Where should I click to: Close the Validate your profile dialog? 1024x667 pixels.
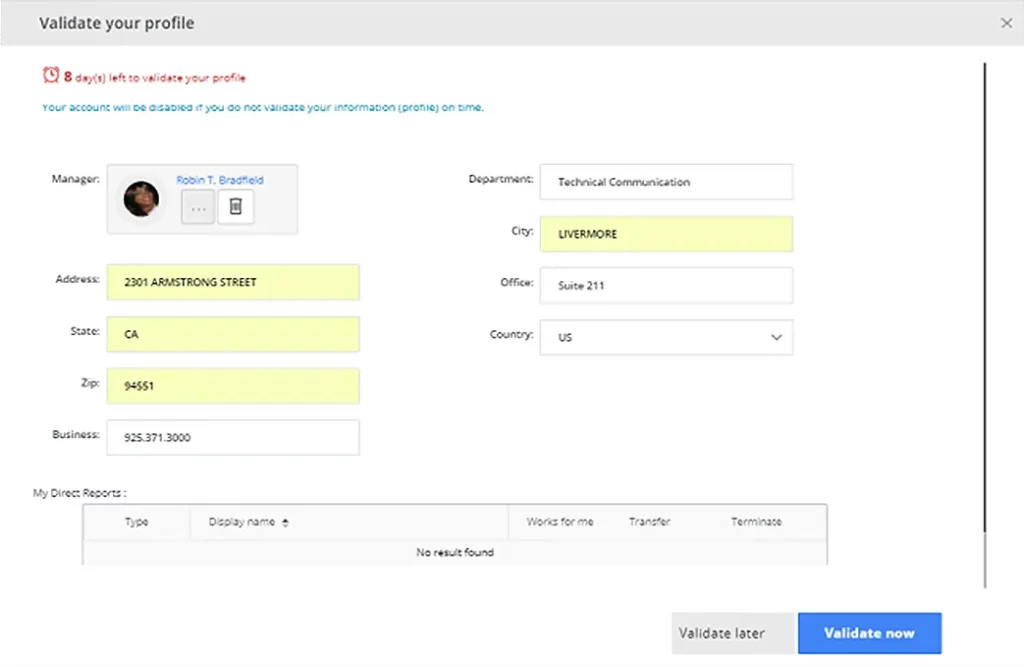pos(1006,23)
